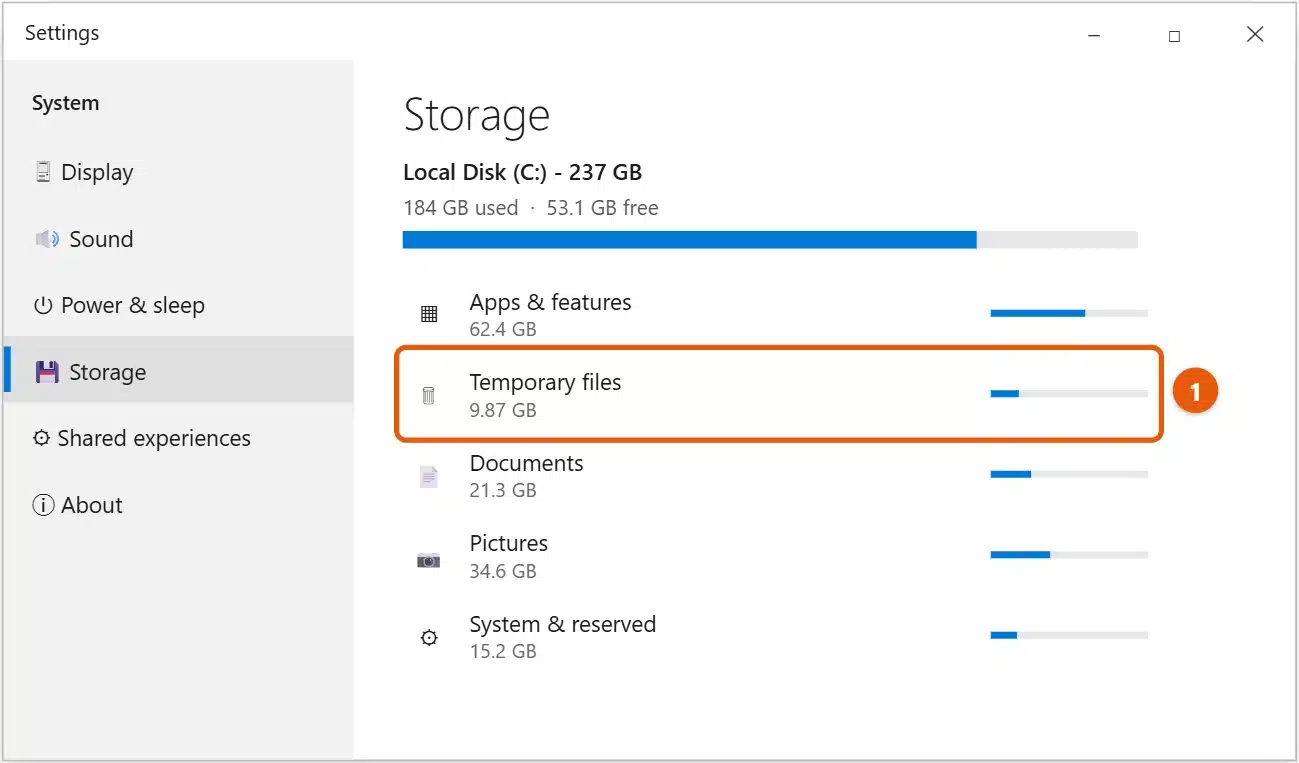Close the Settings window
1299x763 pixels.
point(1255,35)
